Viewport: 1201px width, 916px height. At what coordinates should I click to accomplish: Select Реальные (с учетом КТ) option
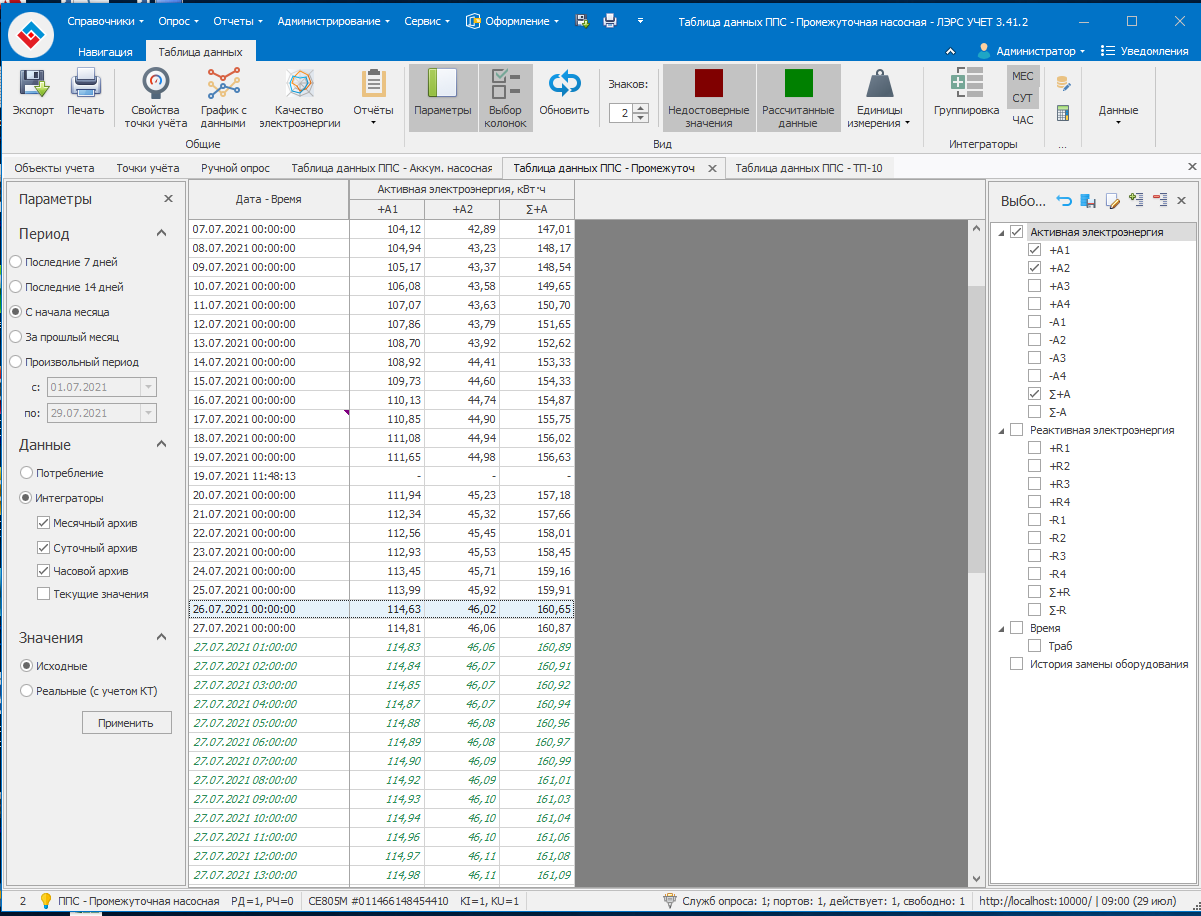click(x=26, y=690)
